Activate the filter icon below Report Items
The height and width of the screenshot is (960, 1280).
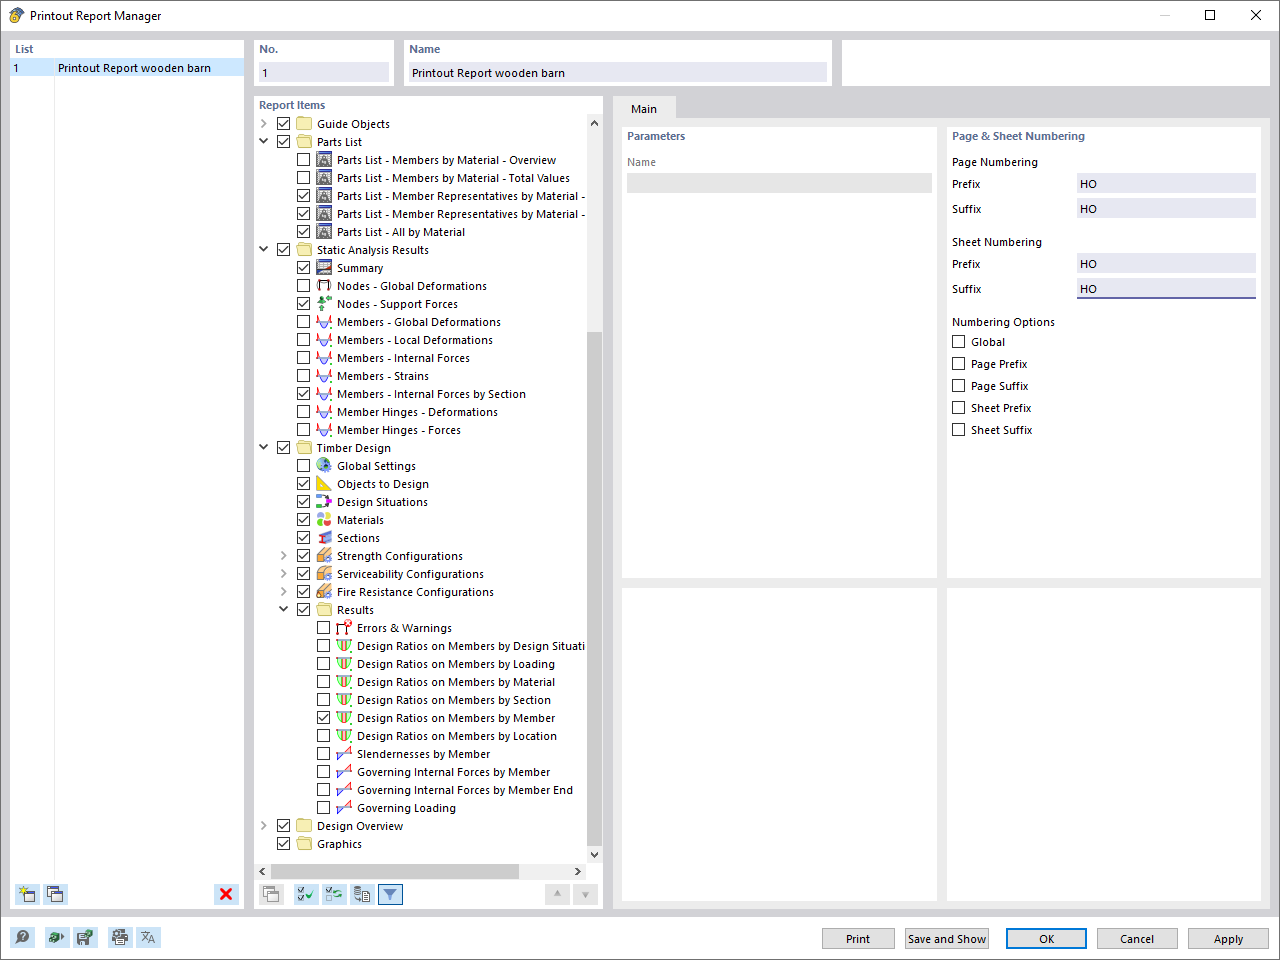coord(390,894)
